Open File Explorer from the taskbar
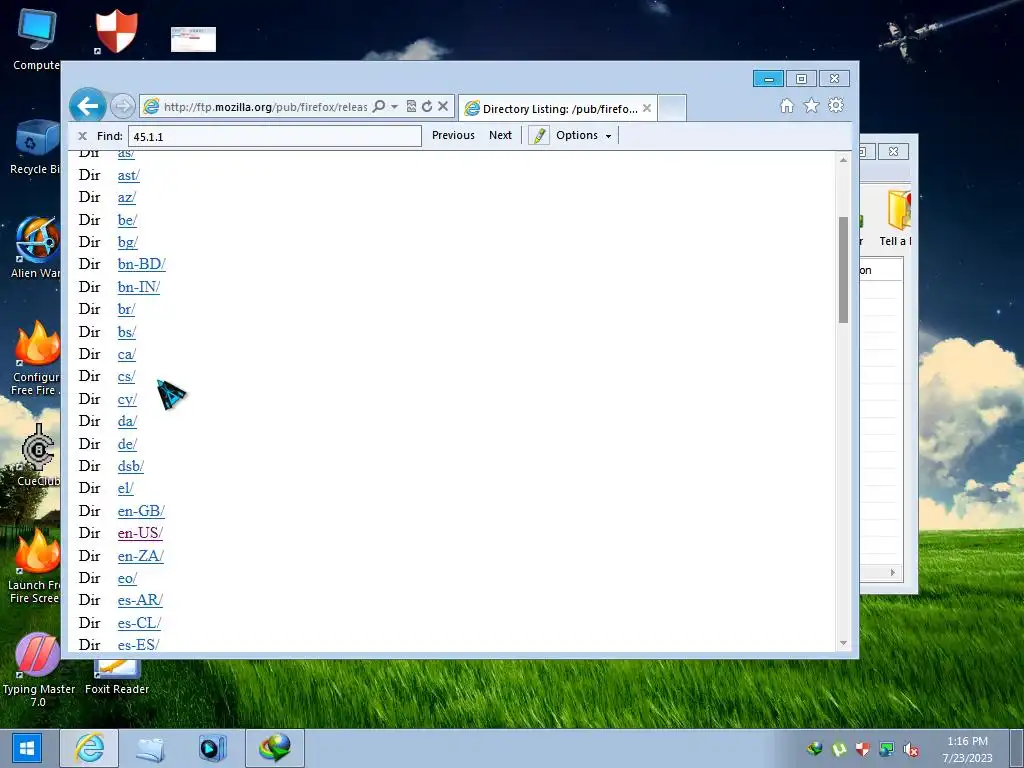Viewport: 1024px width, 768px height. coord(150,748)
